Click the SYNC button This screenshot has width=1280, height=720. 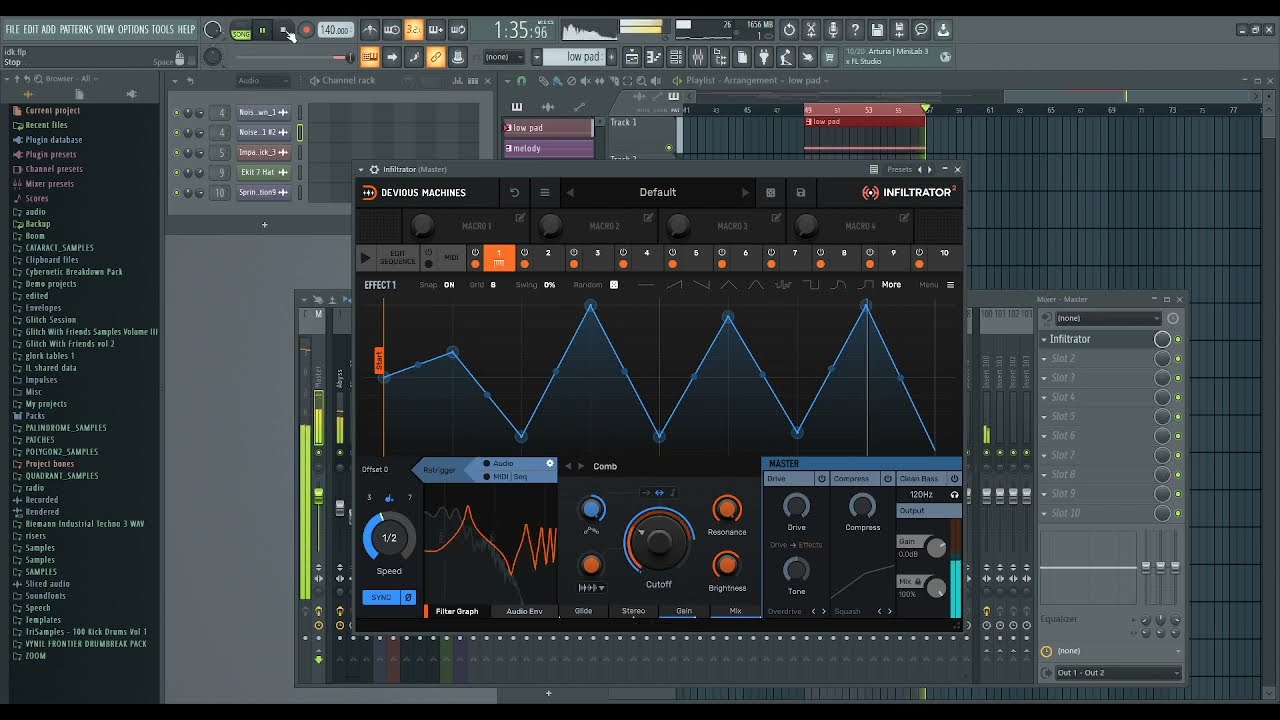coord(381,597)
